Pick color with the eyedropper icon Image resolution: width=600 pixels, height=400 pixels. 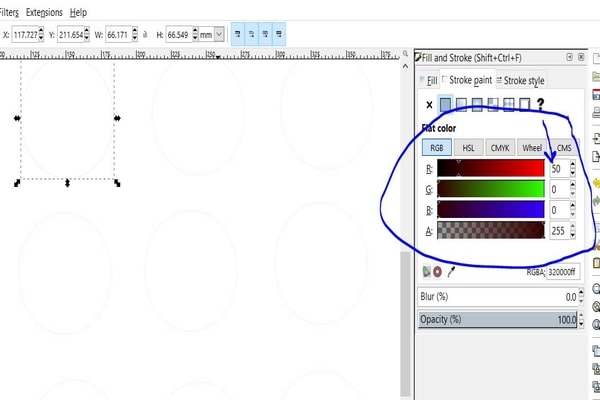click(x=452, y=272)
